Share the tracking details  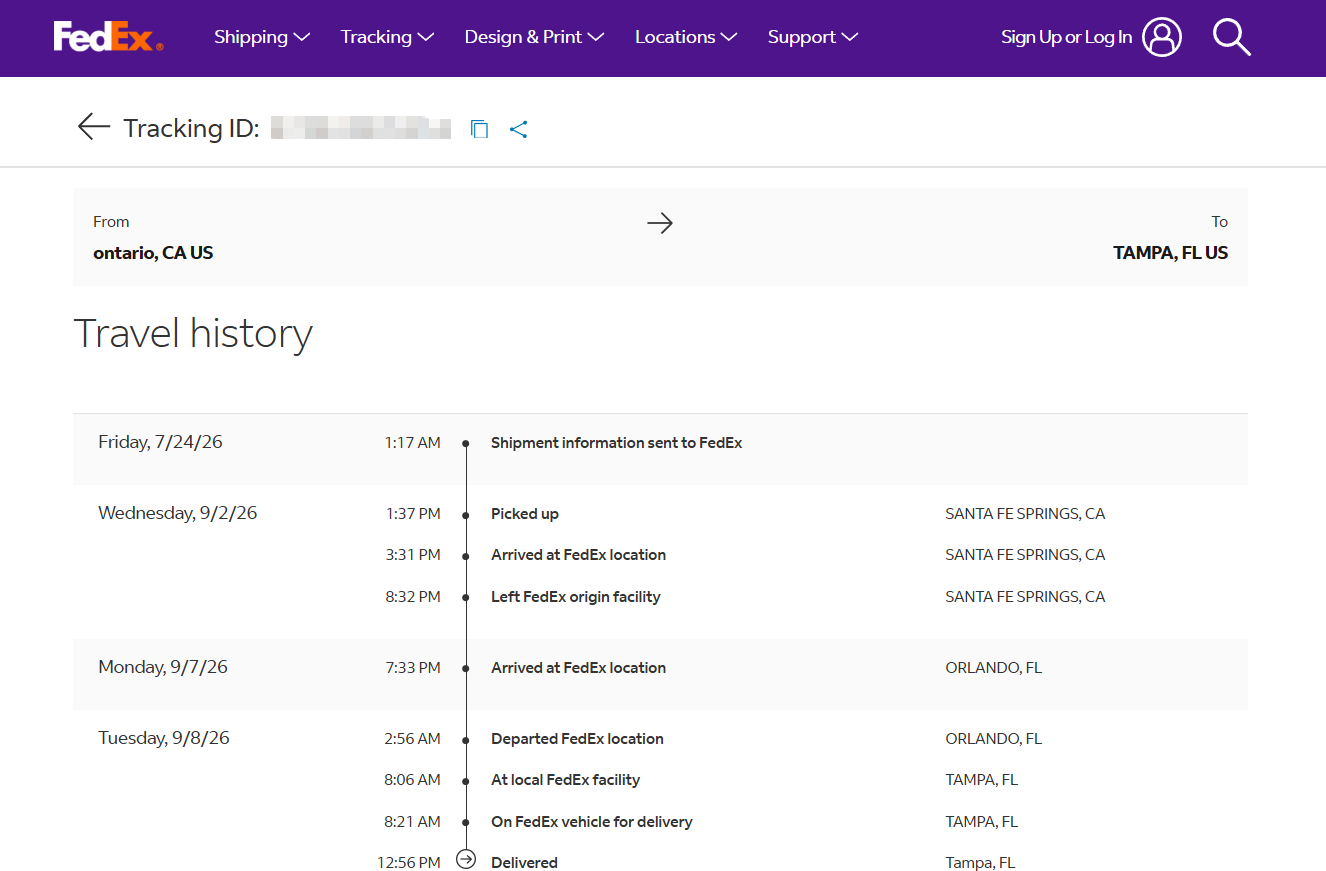point(518,129)
